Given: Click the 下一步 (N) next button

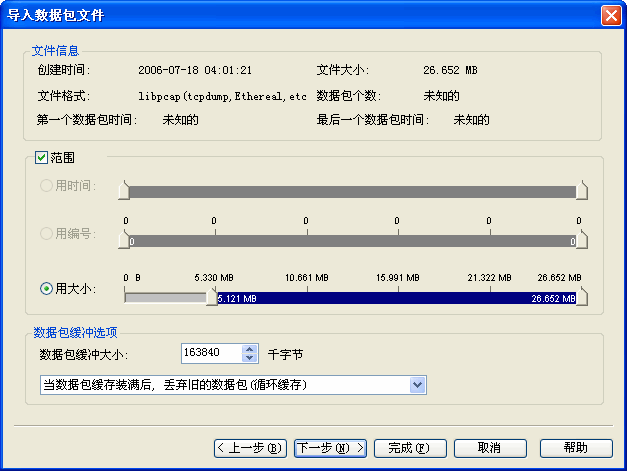Looking at the screenshot, I should point(330,448).
